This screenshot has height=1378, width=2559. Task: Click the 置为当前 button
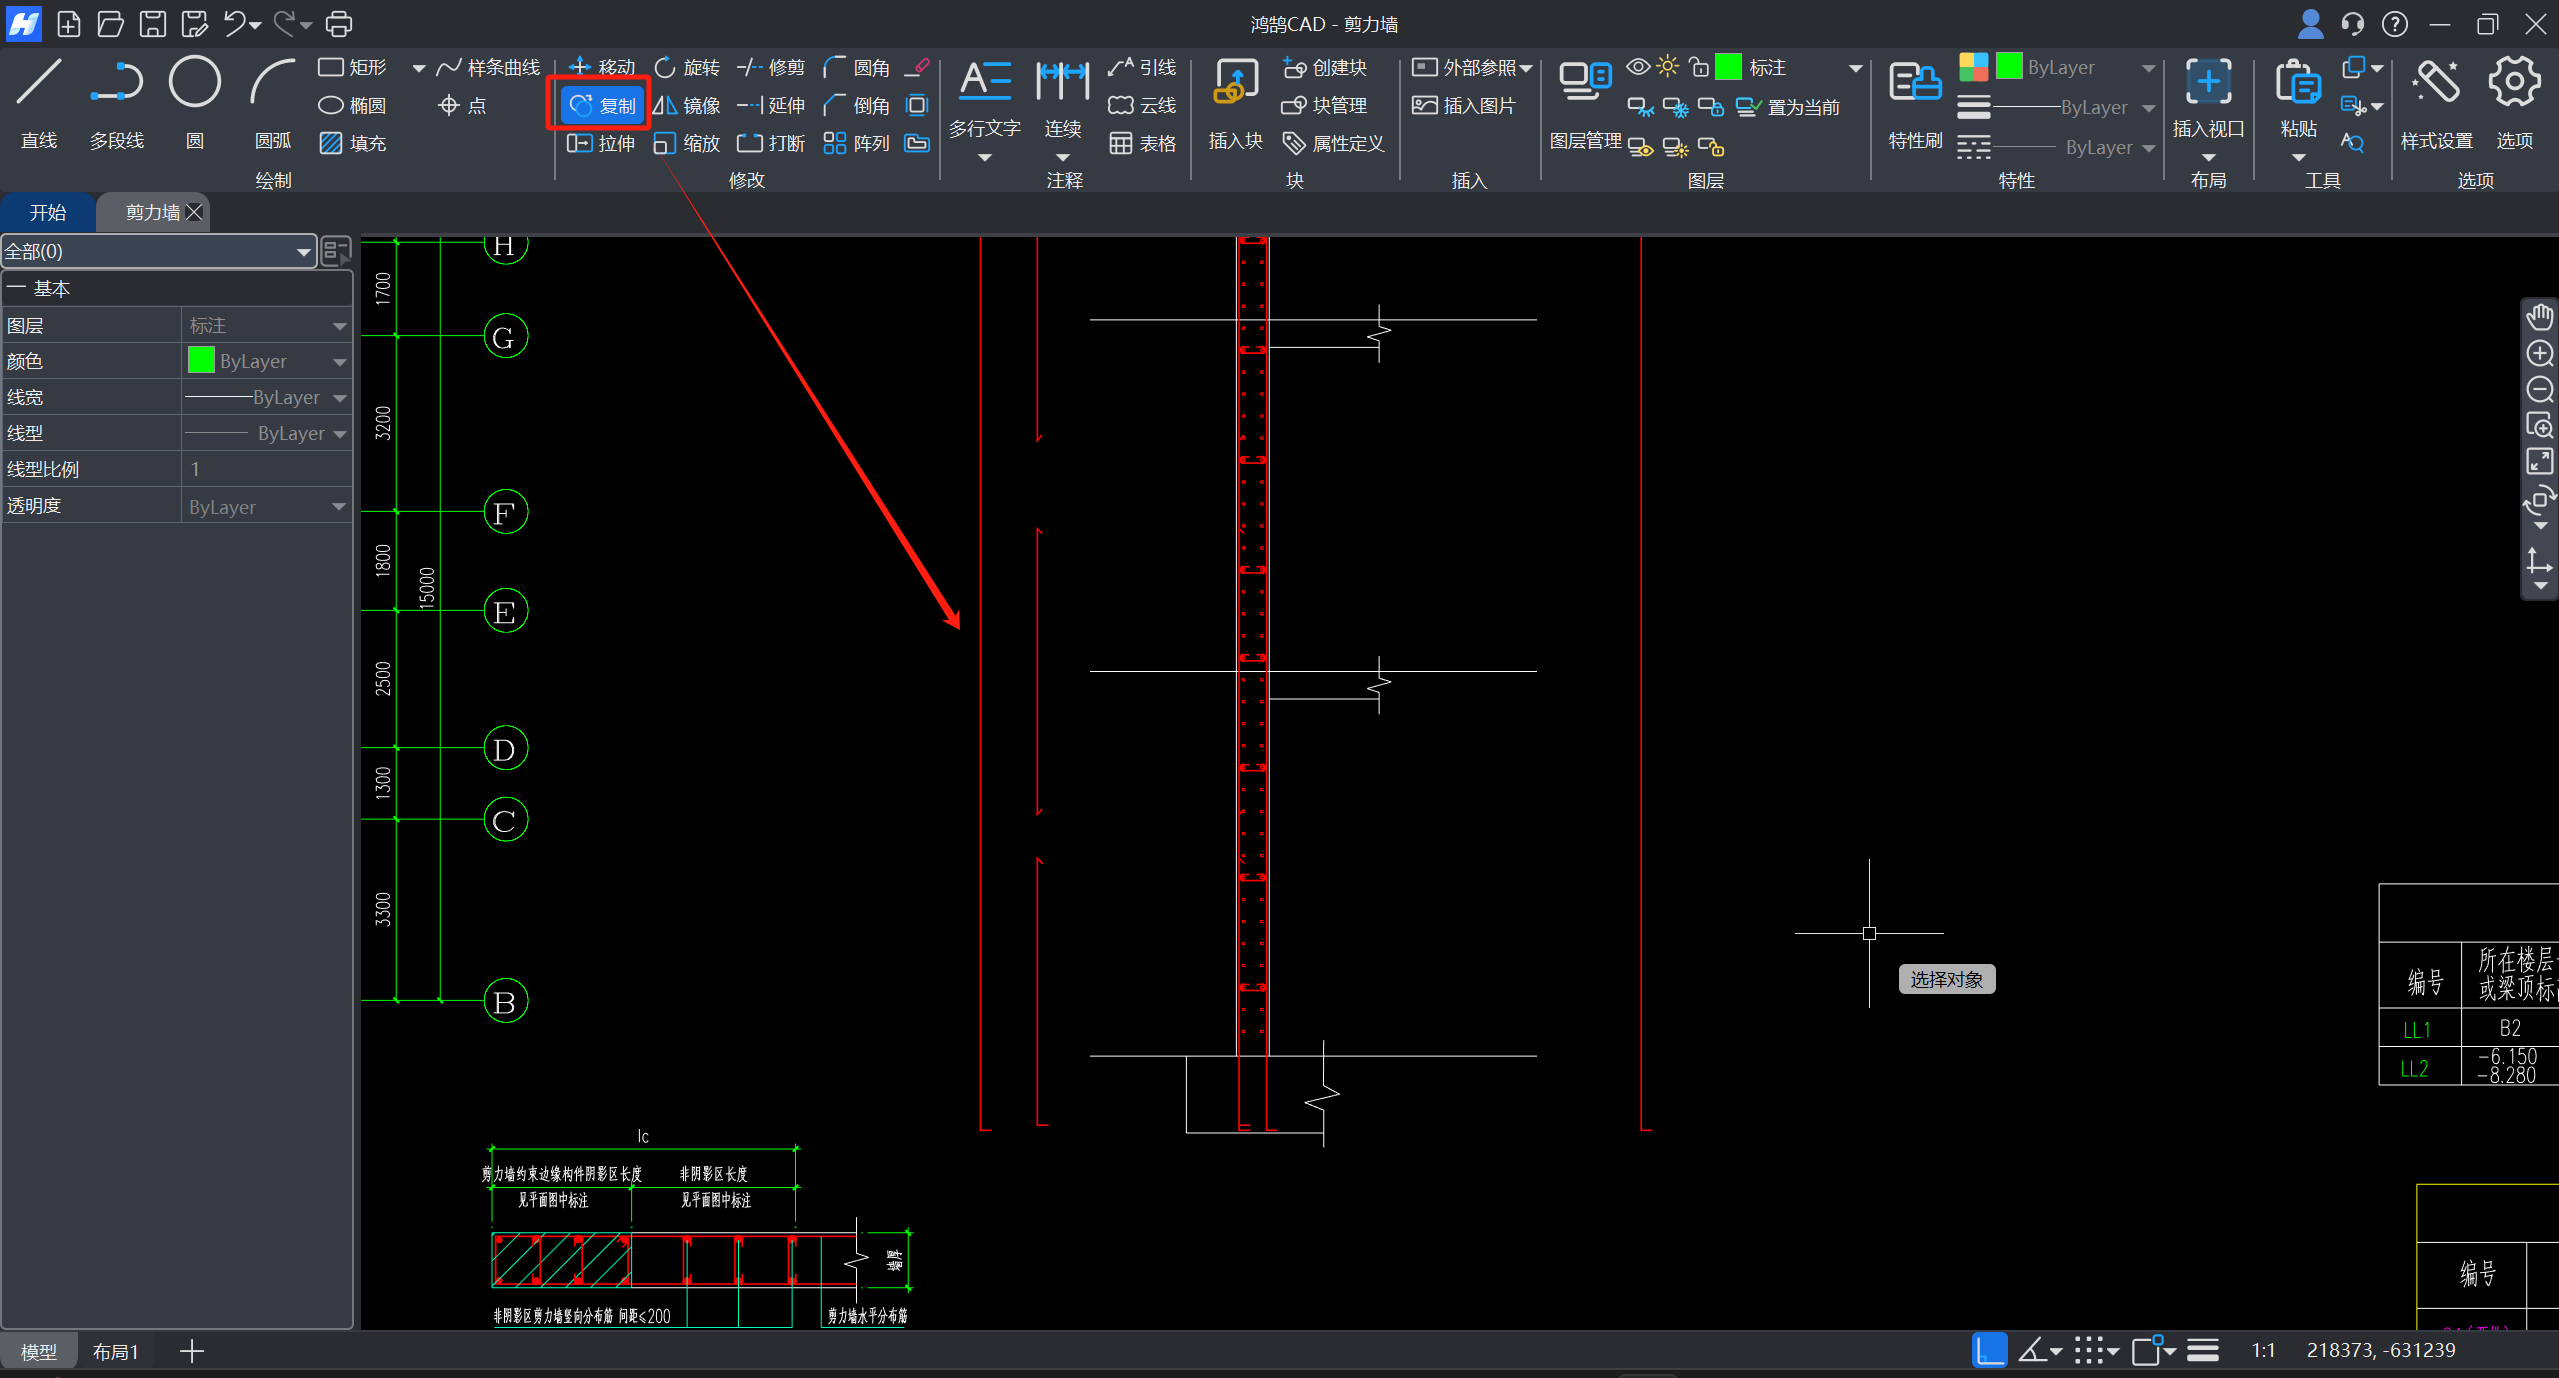point(1790,107)
